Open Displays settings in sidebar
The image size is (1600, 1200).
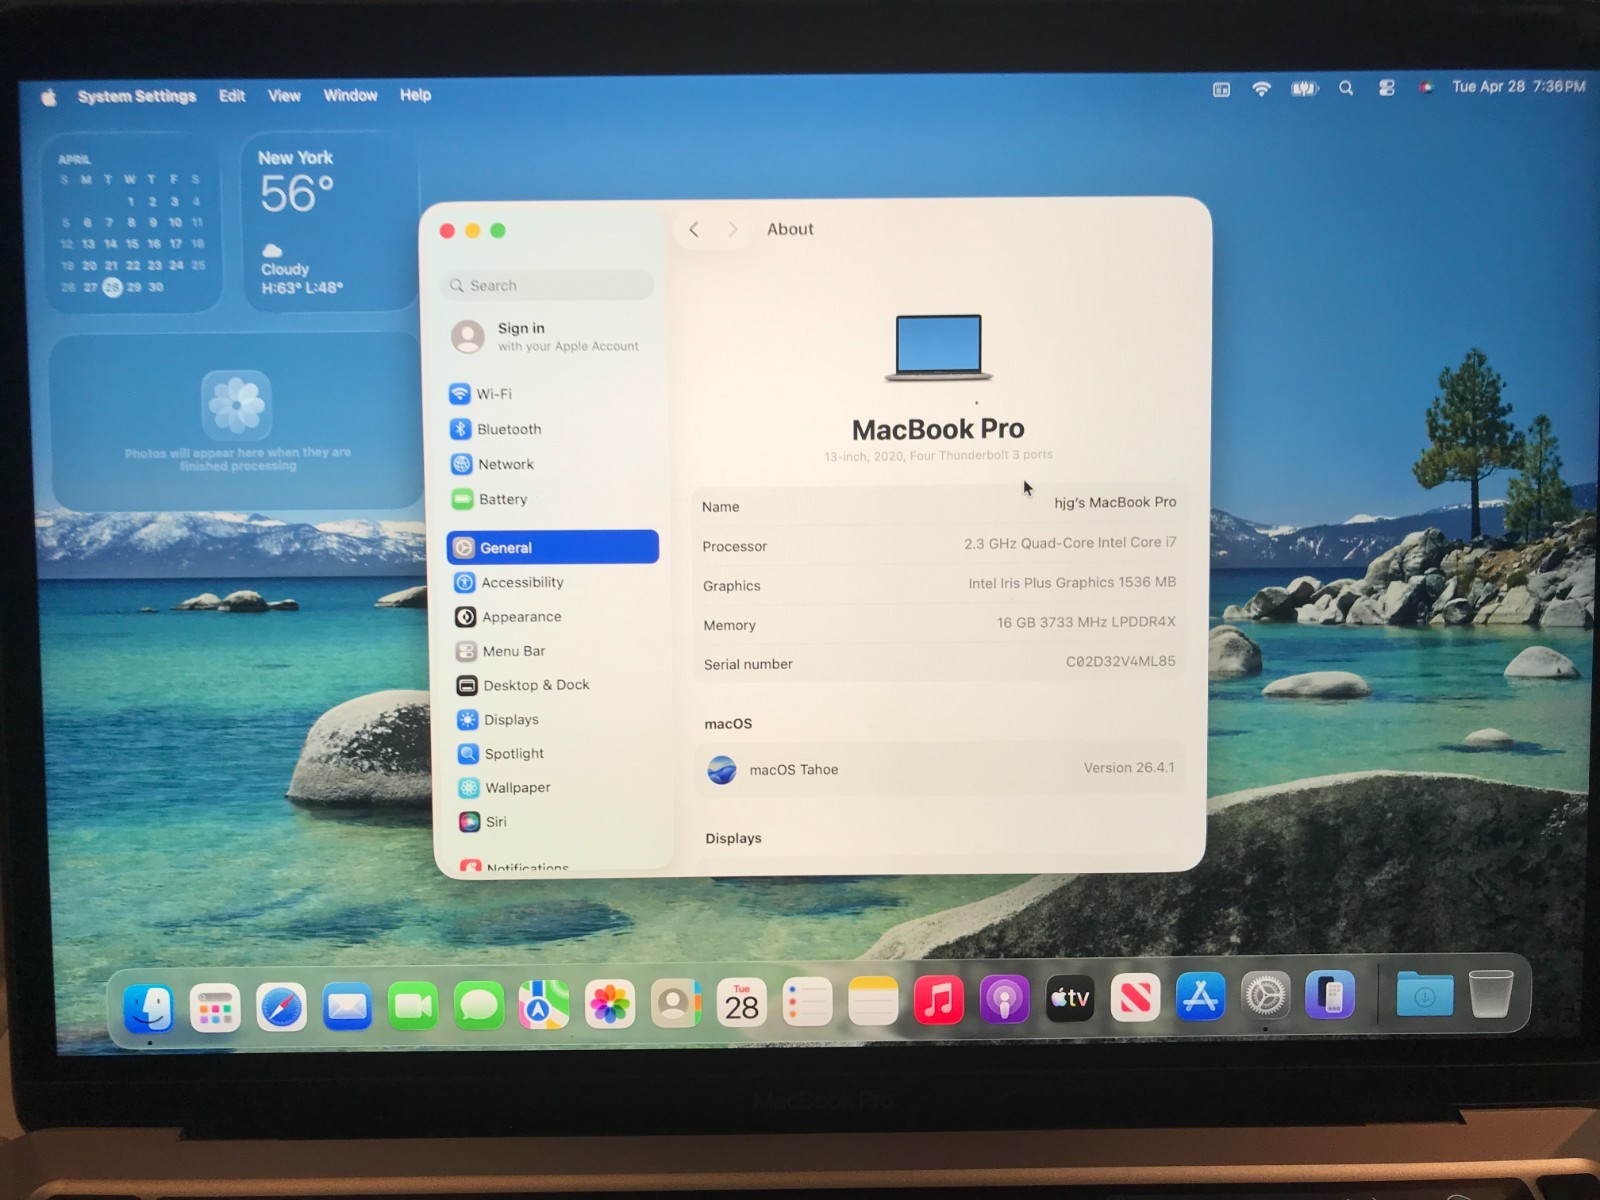(x=498, y=719)
